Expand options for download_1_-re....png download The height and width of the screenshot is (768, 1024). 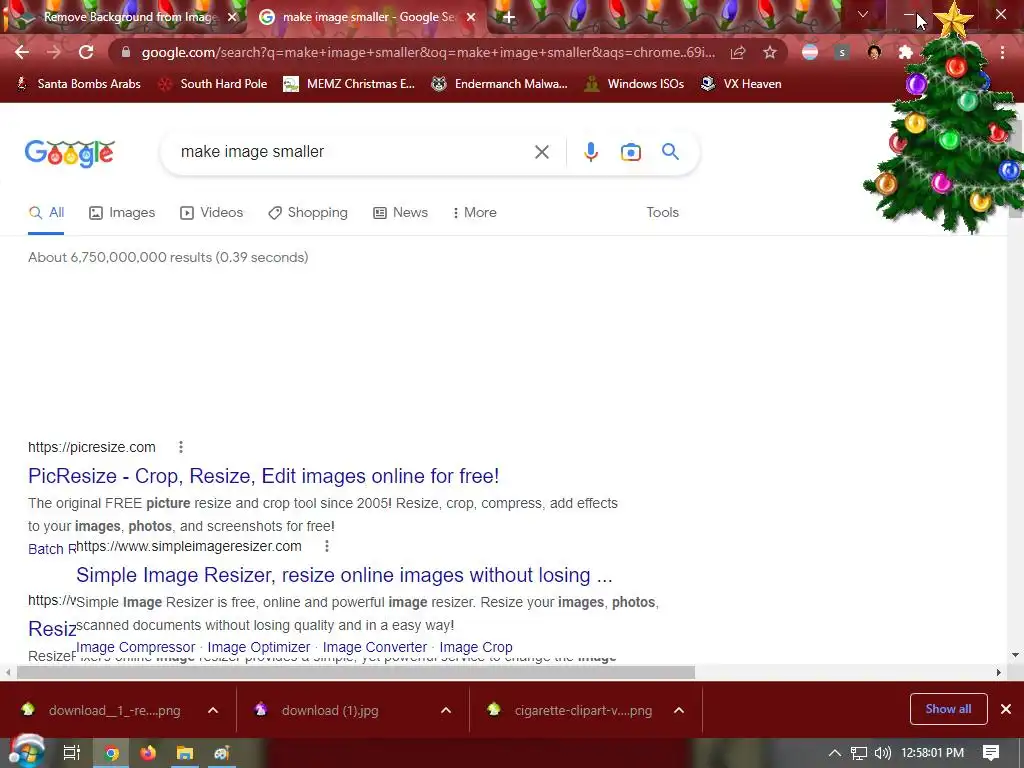click(x=213, y=710)
